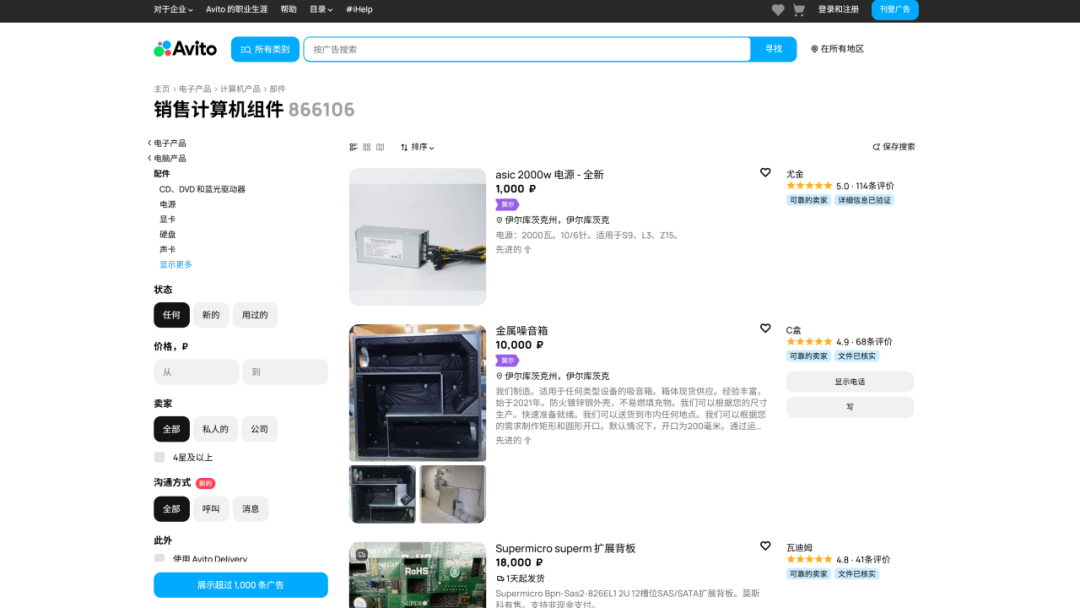
Task: Open all categories with the 所有类别 button
Action: click(264, 48)
